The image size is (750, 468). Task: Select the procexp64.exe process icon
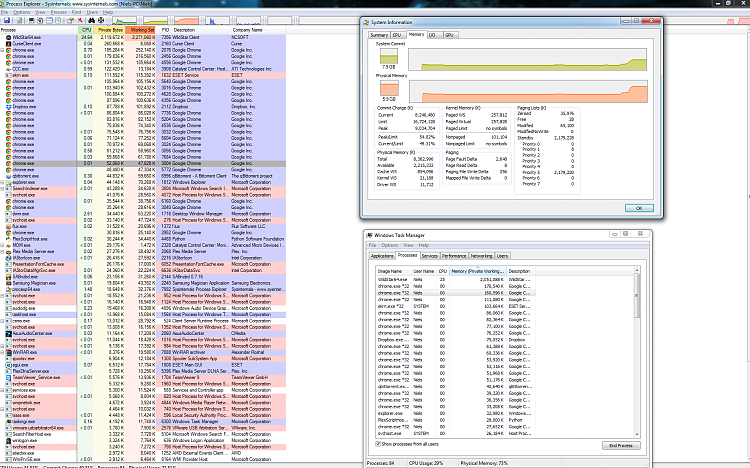click(8, 289)
